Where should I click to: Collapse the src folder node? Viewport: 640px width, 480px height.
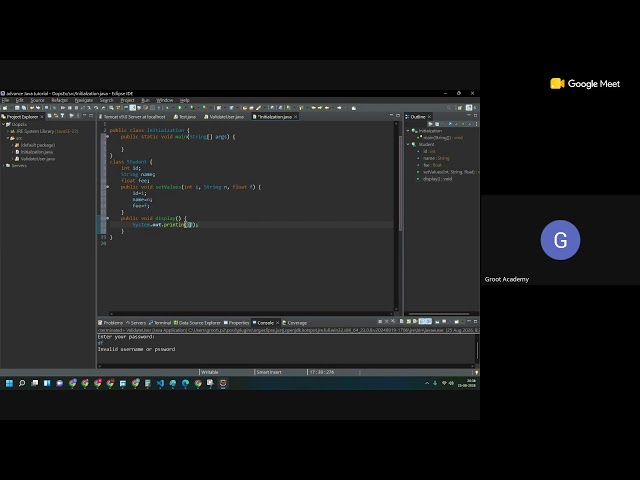tap(8, 138)
